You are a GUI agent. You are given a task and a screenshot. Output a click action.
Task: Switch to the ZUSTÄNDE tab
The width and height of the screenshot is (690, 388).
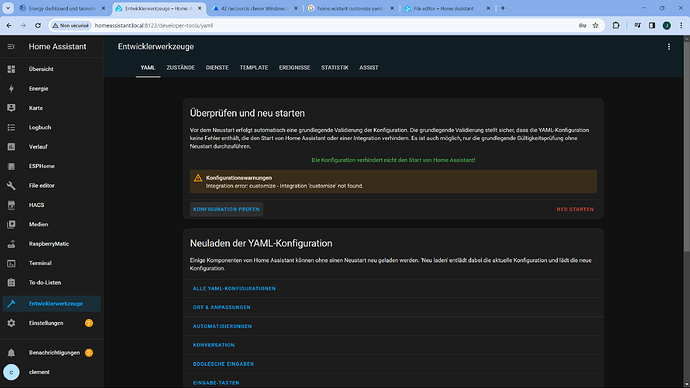click(180, 68)
